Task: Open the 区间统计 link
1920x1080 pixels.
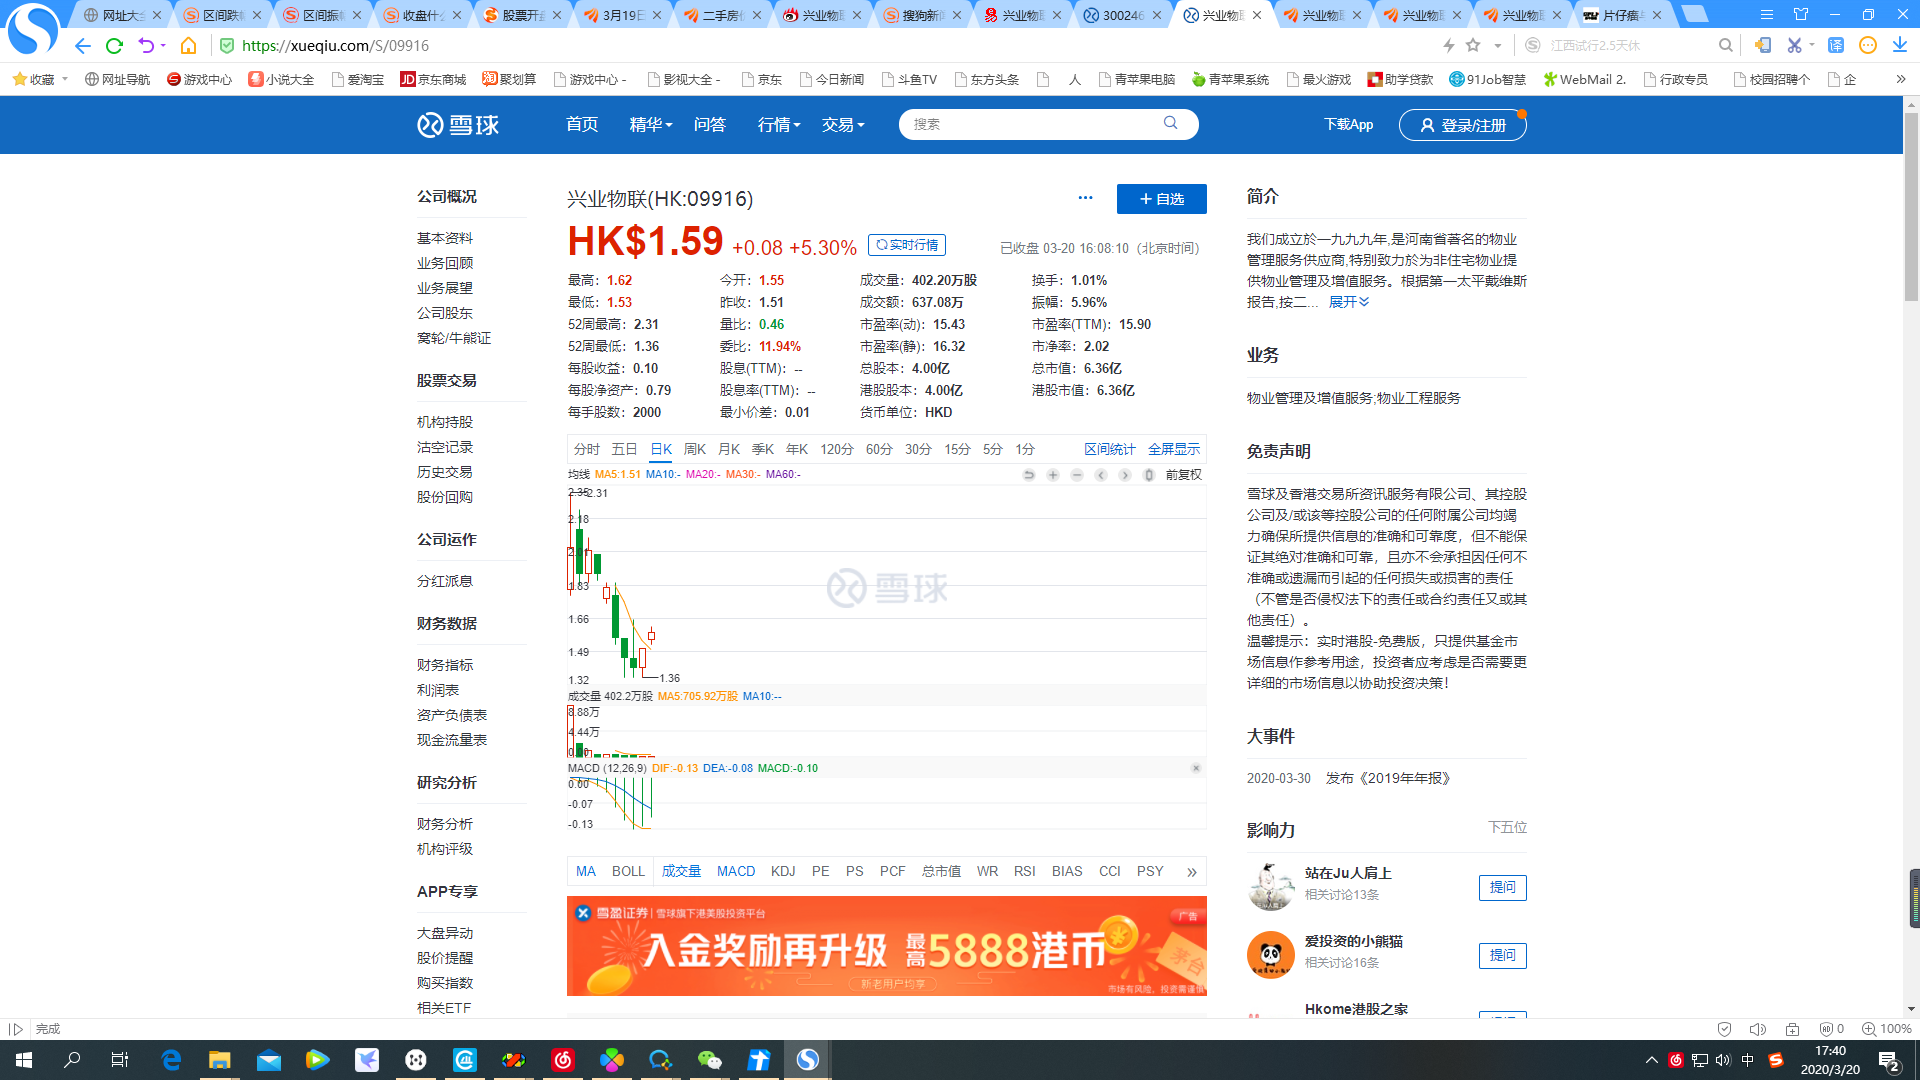Action: coord(1109,449)
